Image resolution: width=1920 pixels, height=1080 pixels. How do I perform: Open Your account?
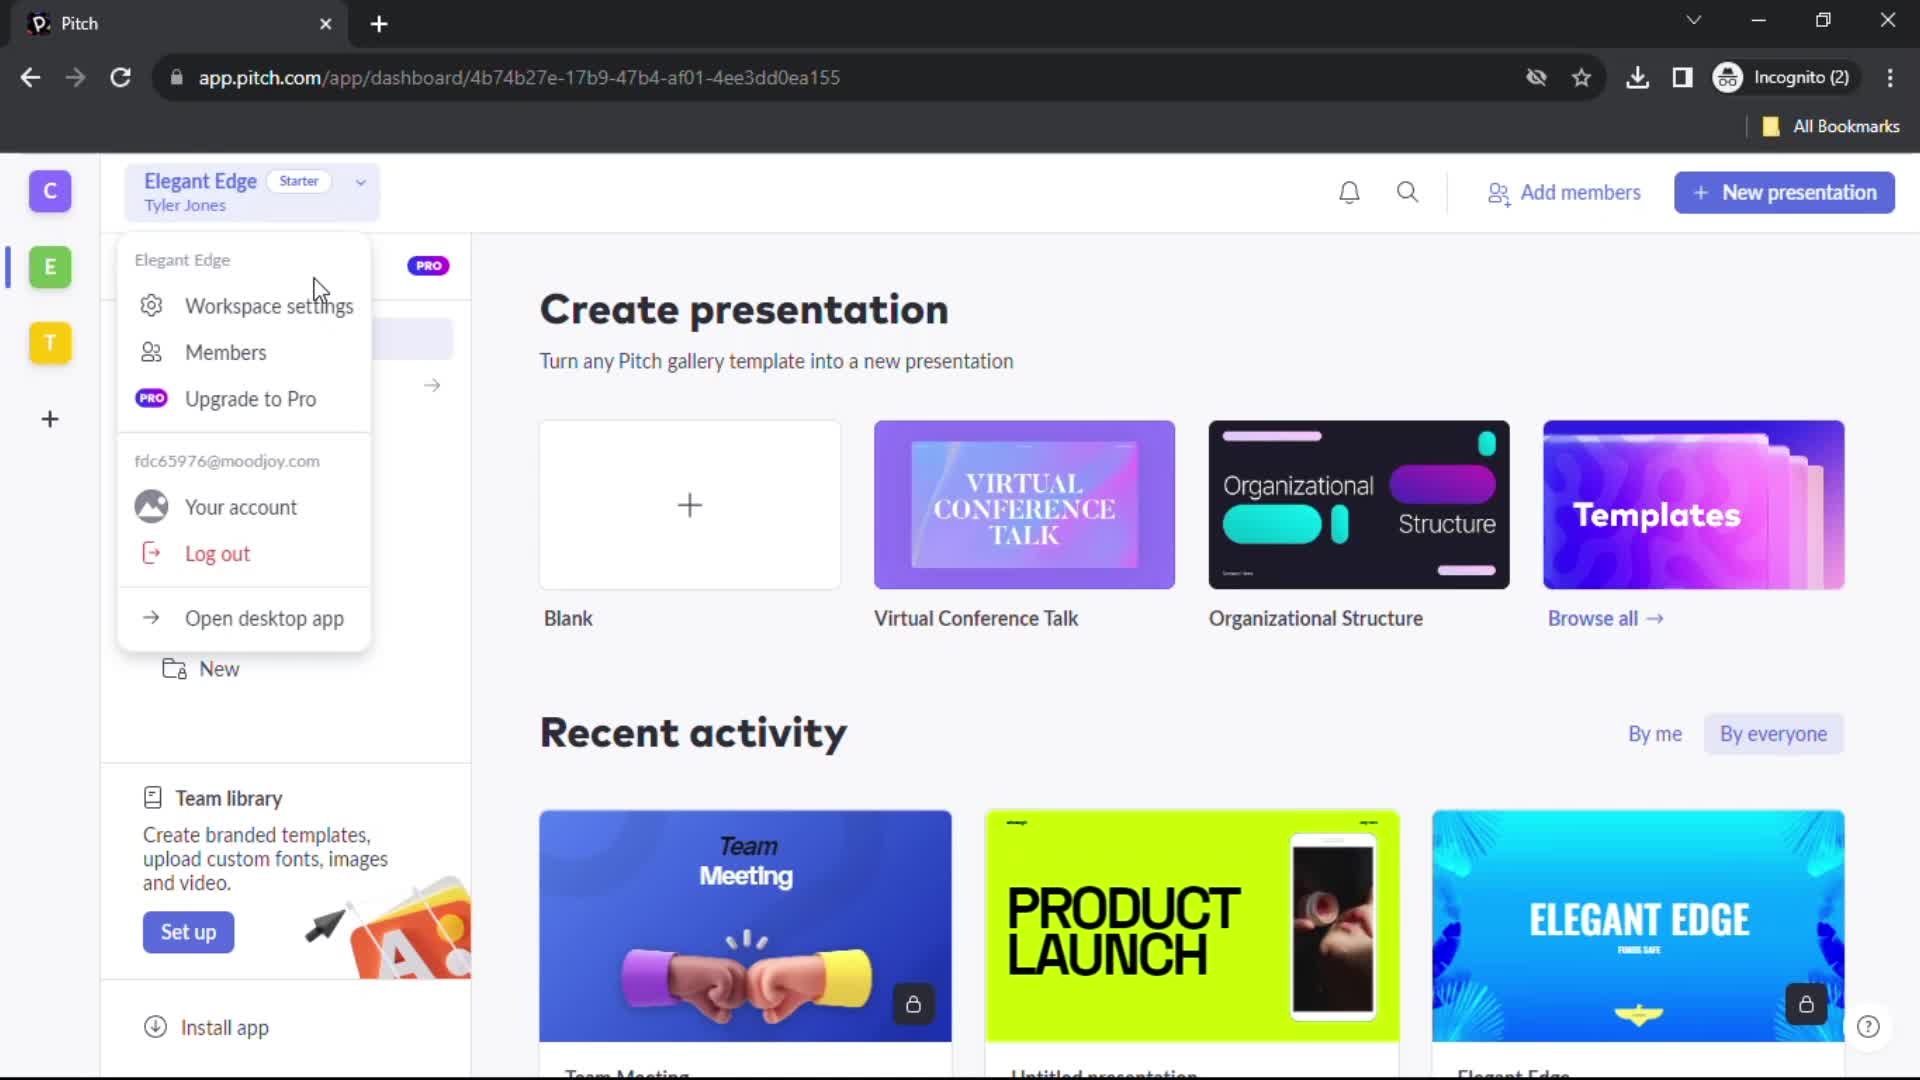point(245,507)
